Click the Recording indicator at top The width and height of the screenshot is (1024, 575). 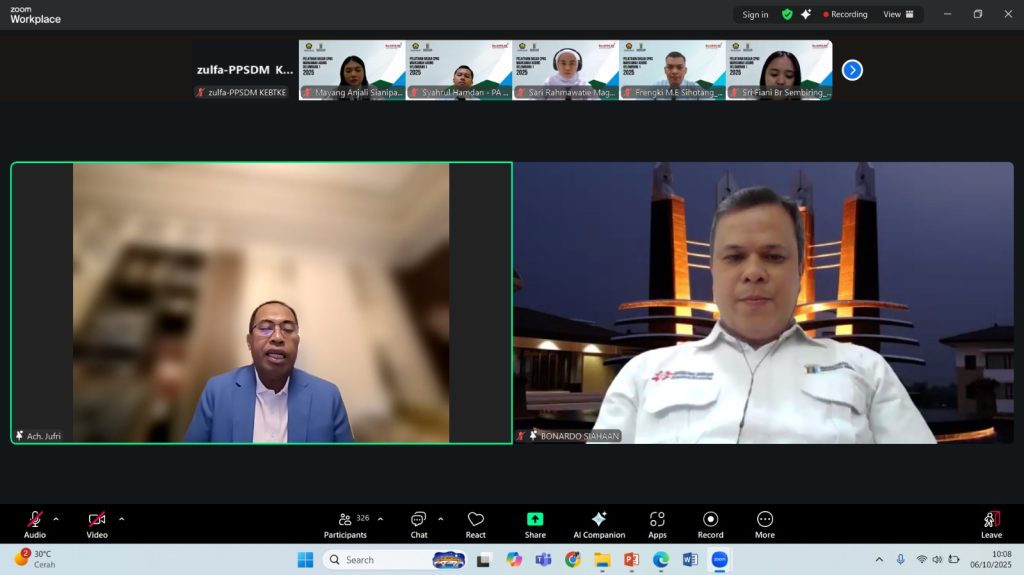[x=845, y=15]
